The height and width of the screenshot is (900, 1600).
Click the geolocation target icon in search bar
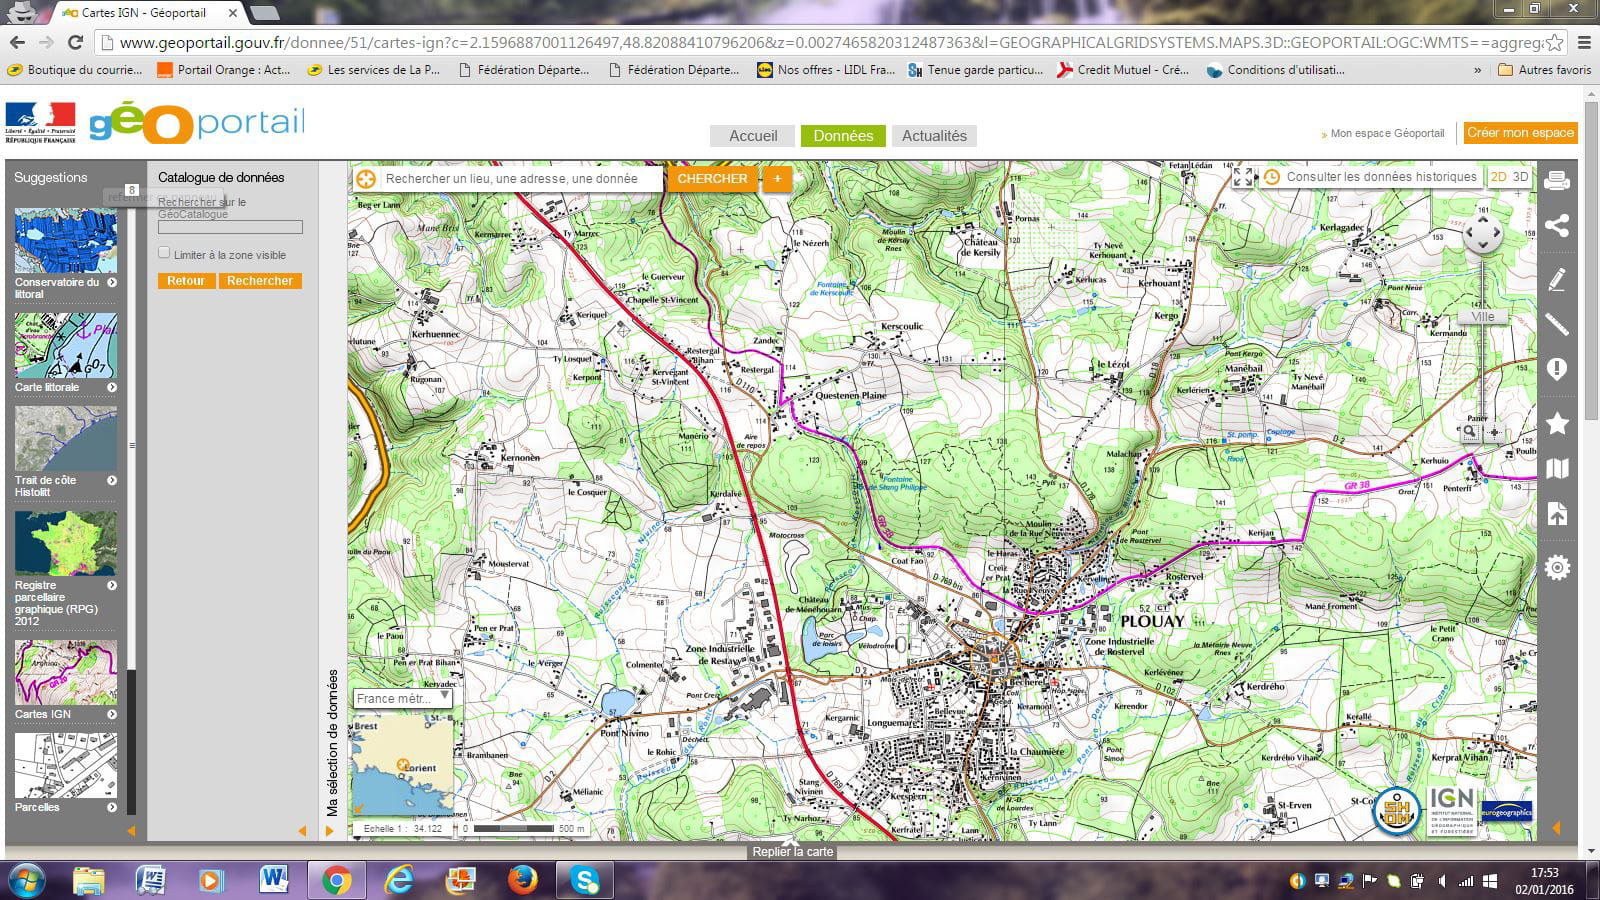tap(366, 179)
